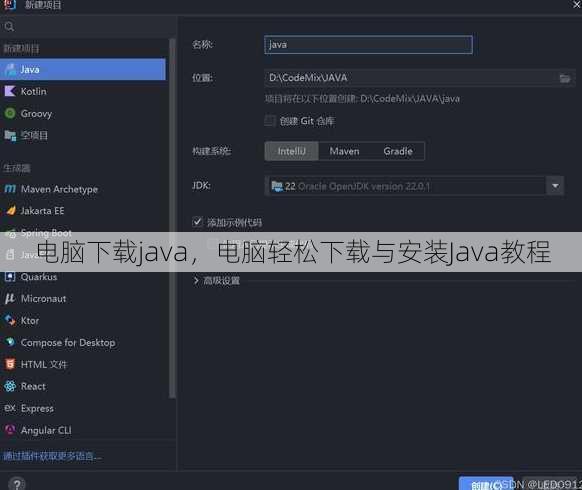Screen dimensions: 582x490
Task: Click the JDK 22 folder icon
Action: [x=277, y=186]
